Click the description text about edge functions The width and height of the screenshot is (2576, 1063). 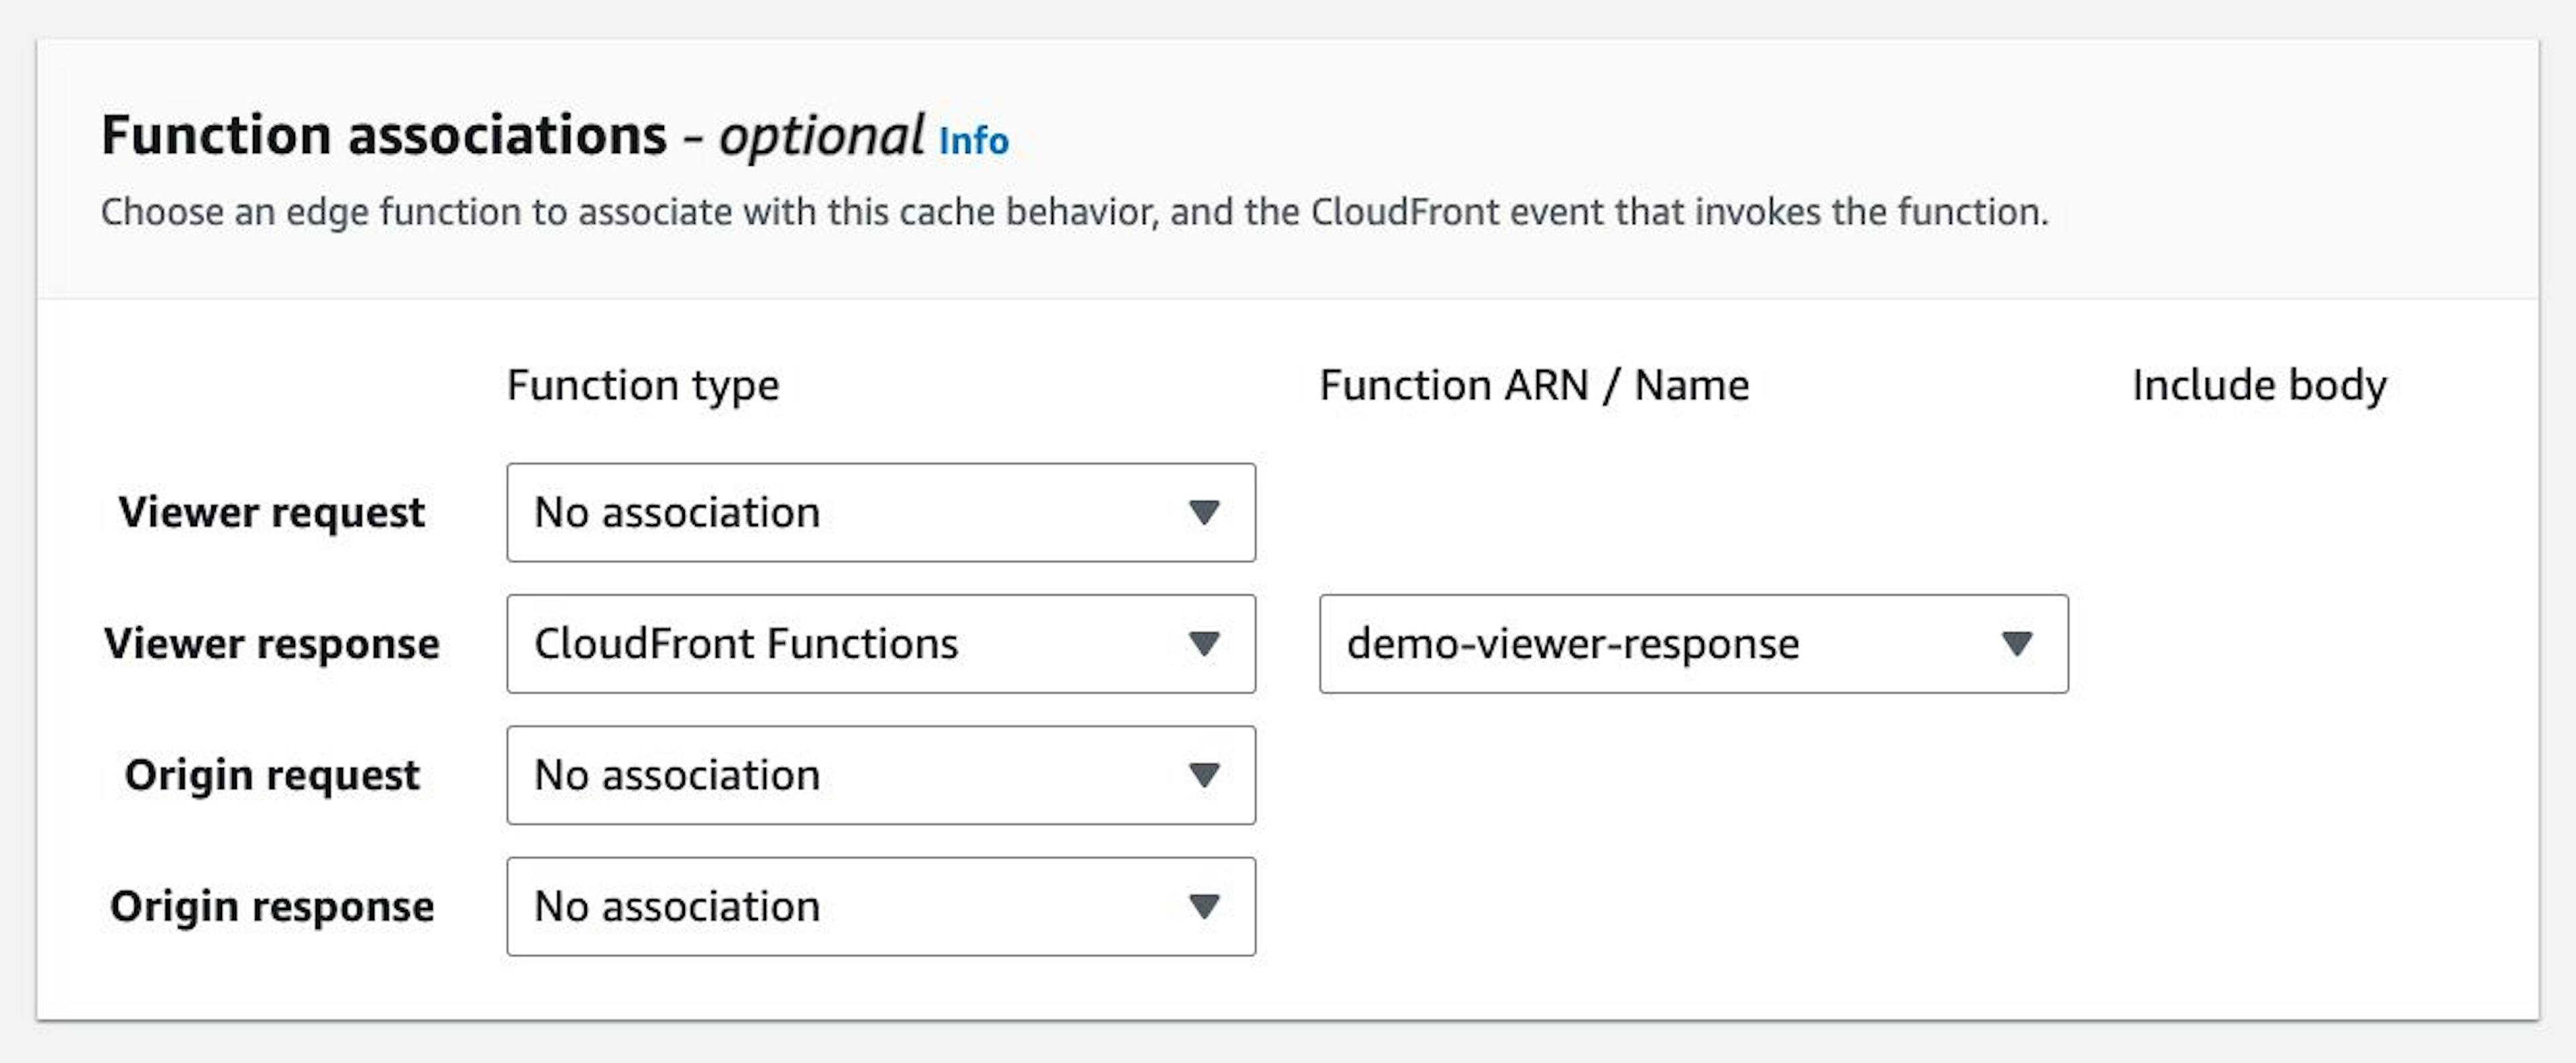(1075, 212)
